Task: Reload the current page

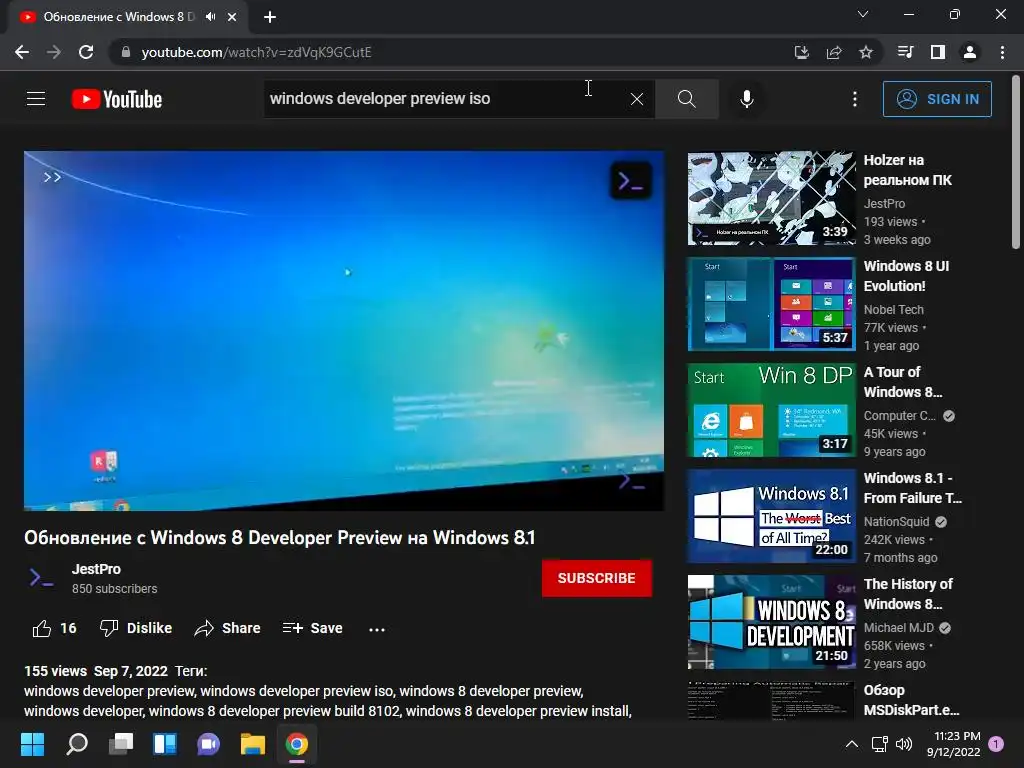Action: [x=86, y=52]
